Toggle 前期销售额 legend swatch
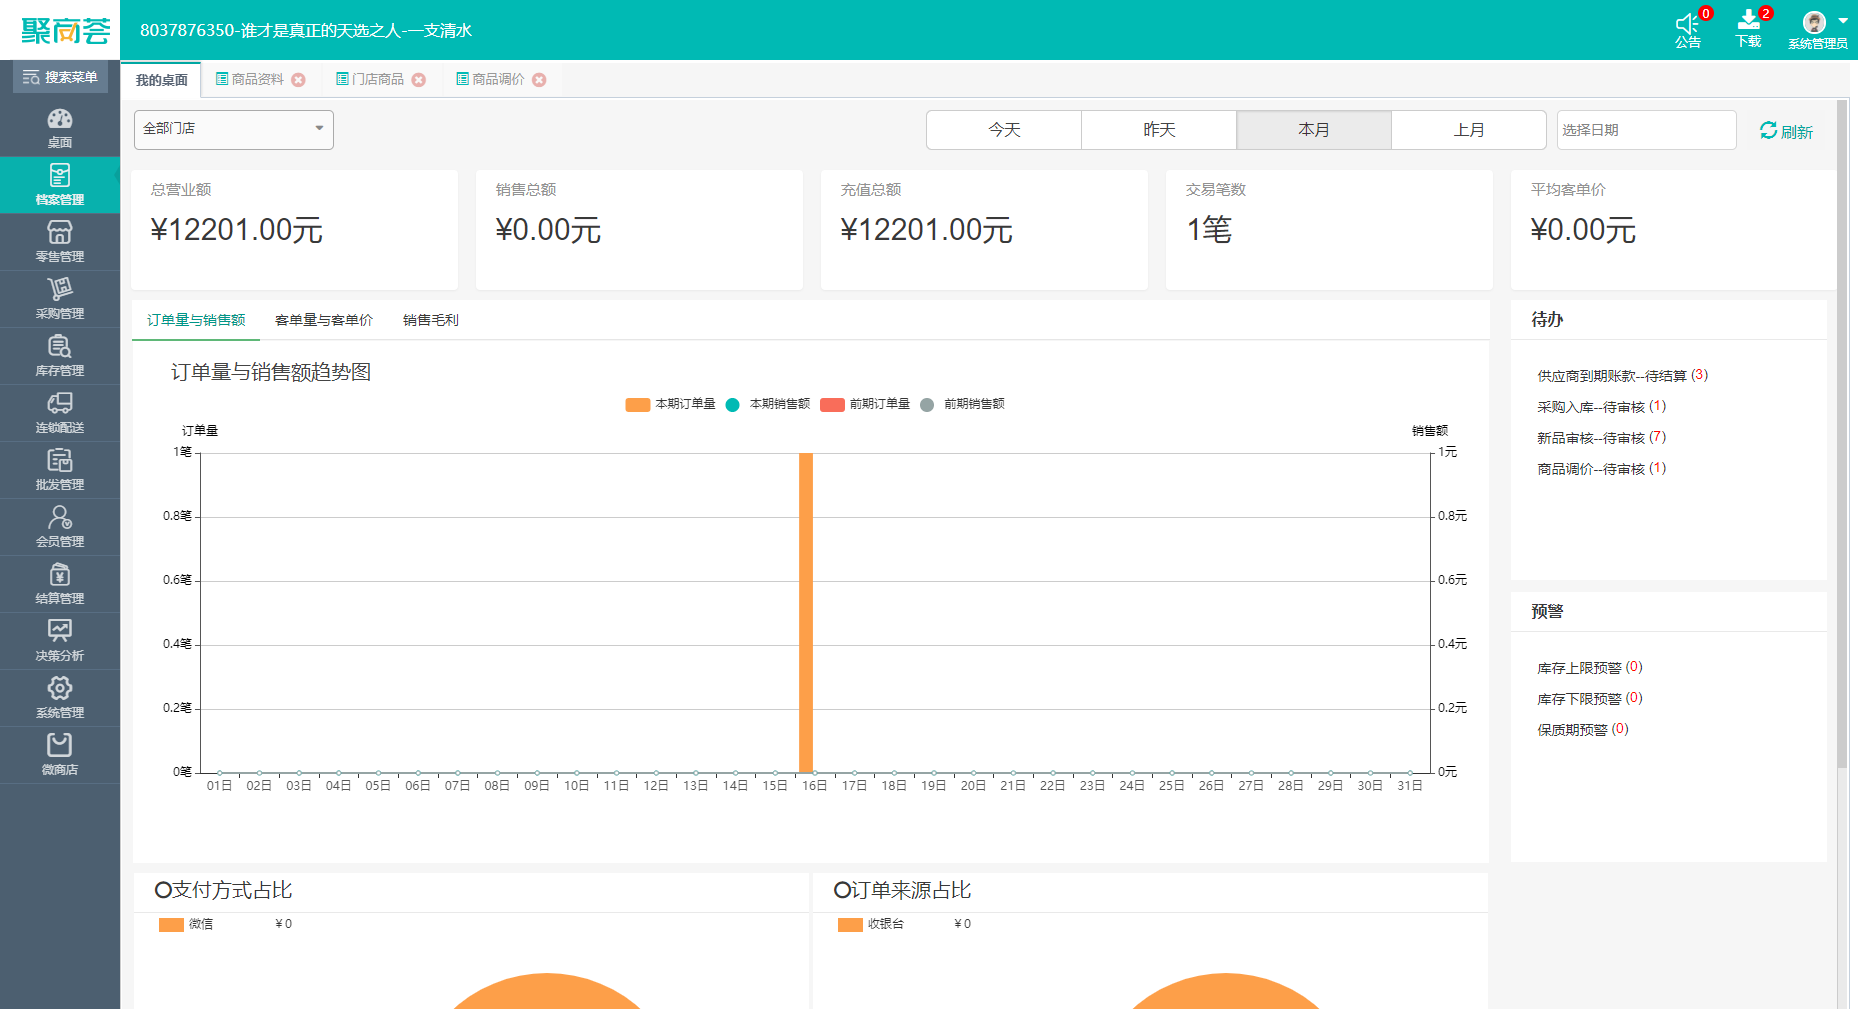This screenshot has width=1858, height=1009. [x=927, y=405]
